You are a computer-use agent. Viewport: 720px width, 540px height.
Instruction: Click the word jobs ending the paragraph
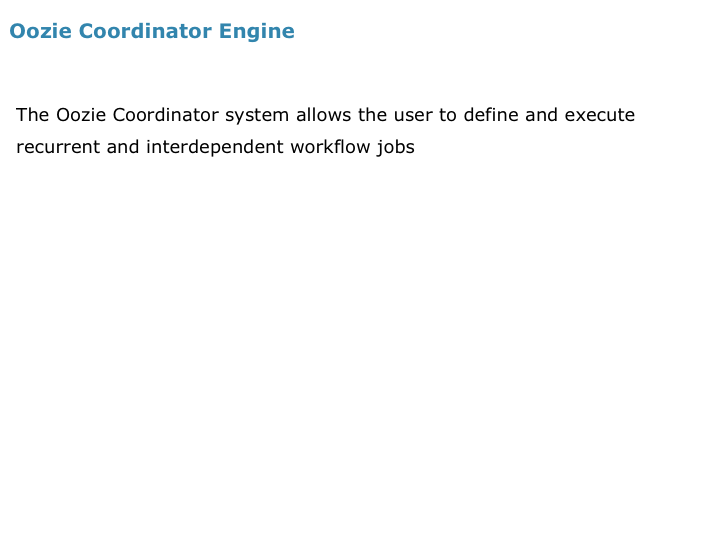point(396,148)
